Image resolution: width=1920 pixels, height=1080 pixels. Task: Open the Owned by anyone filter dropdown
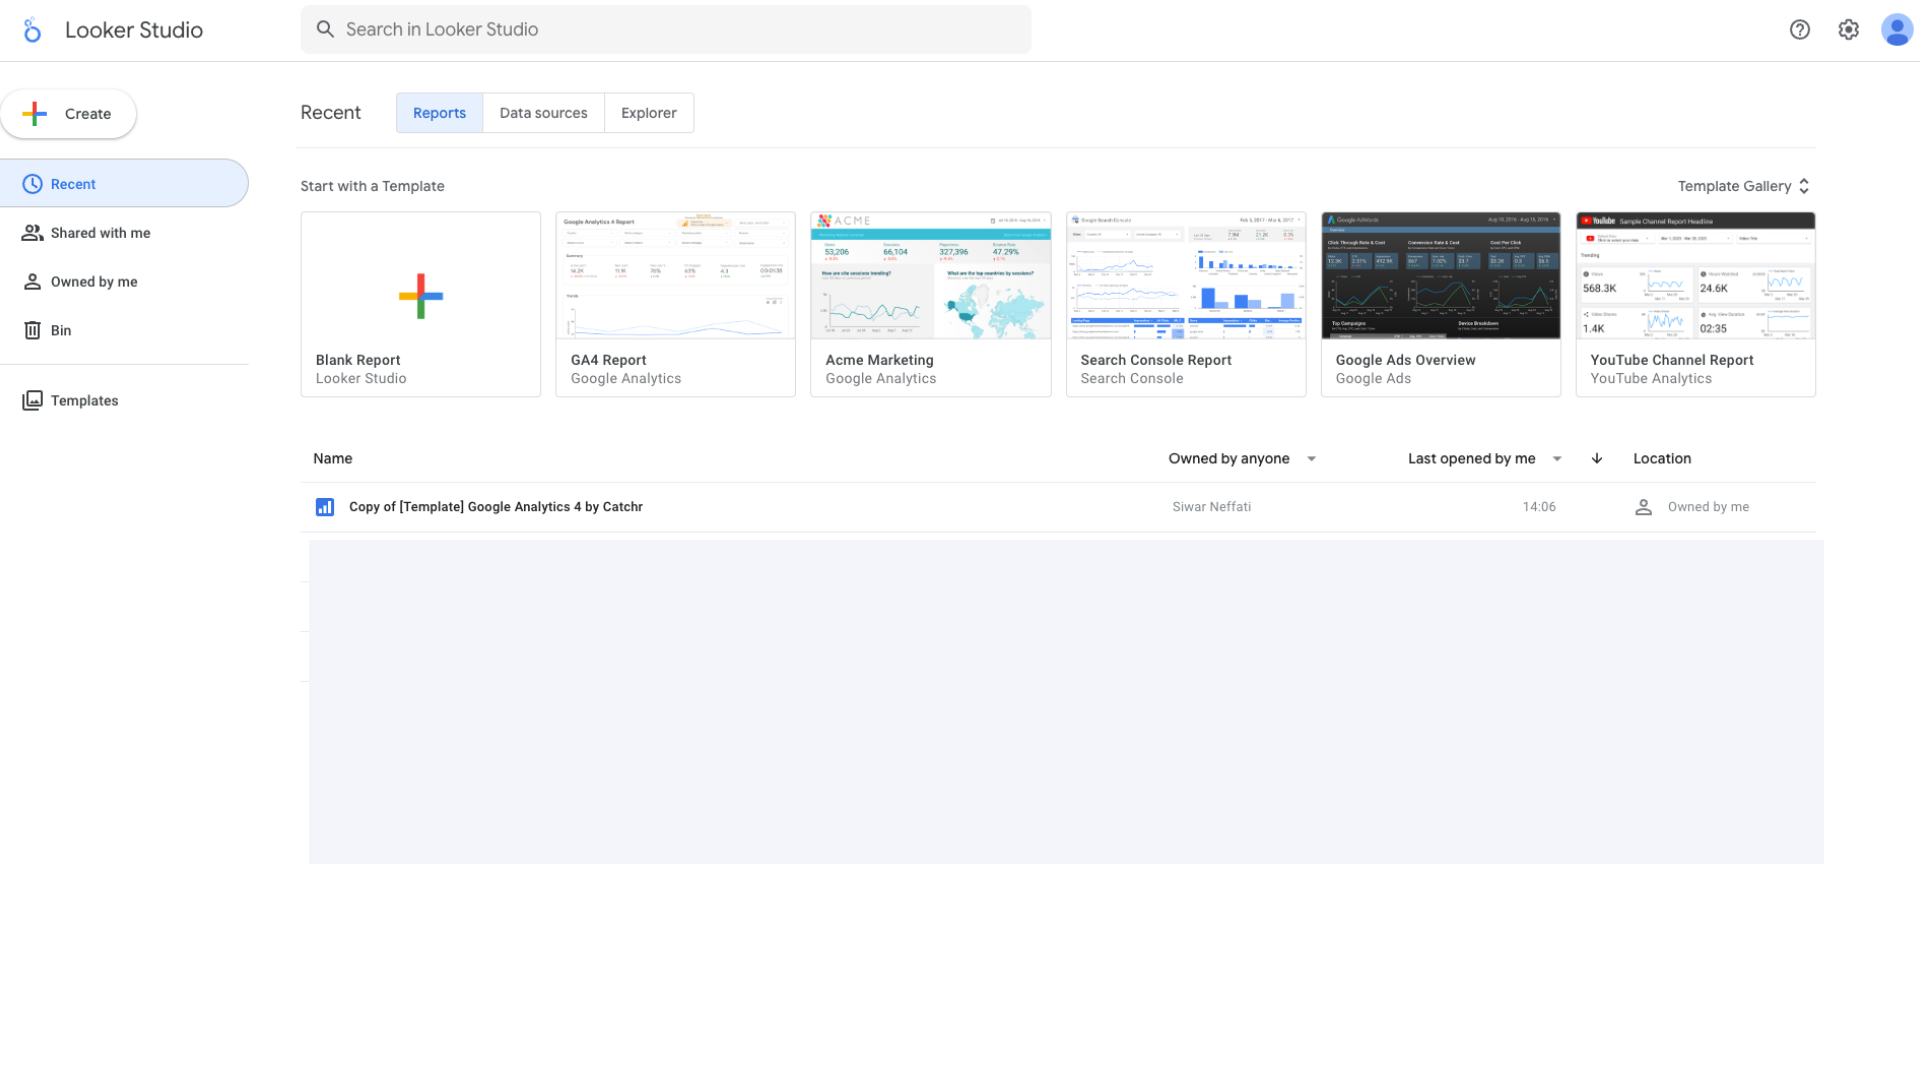click(1240, 458)
